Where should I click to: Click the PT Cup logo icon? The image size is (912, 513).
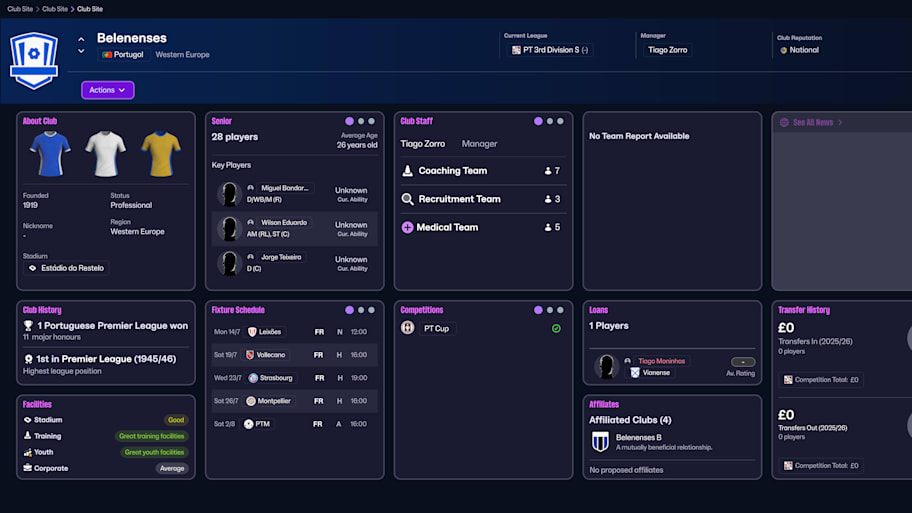[408, 328]
